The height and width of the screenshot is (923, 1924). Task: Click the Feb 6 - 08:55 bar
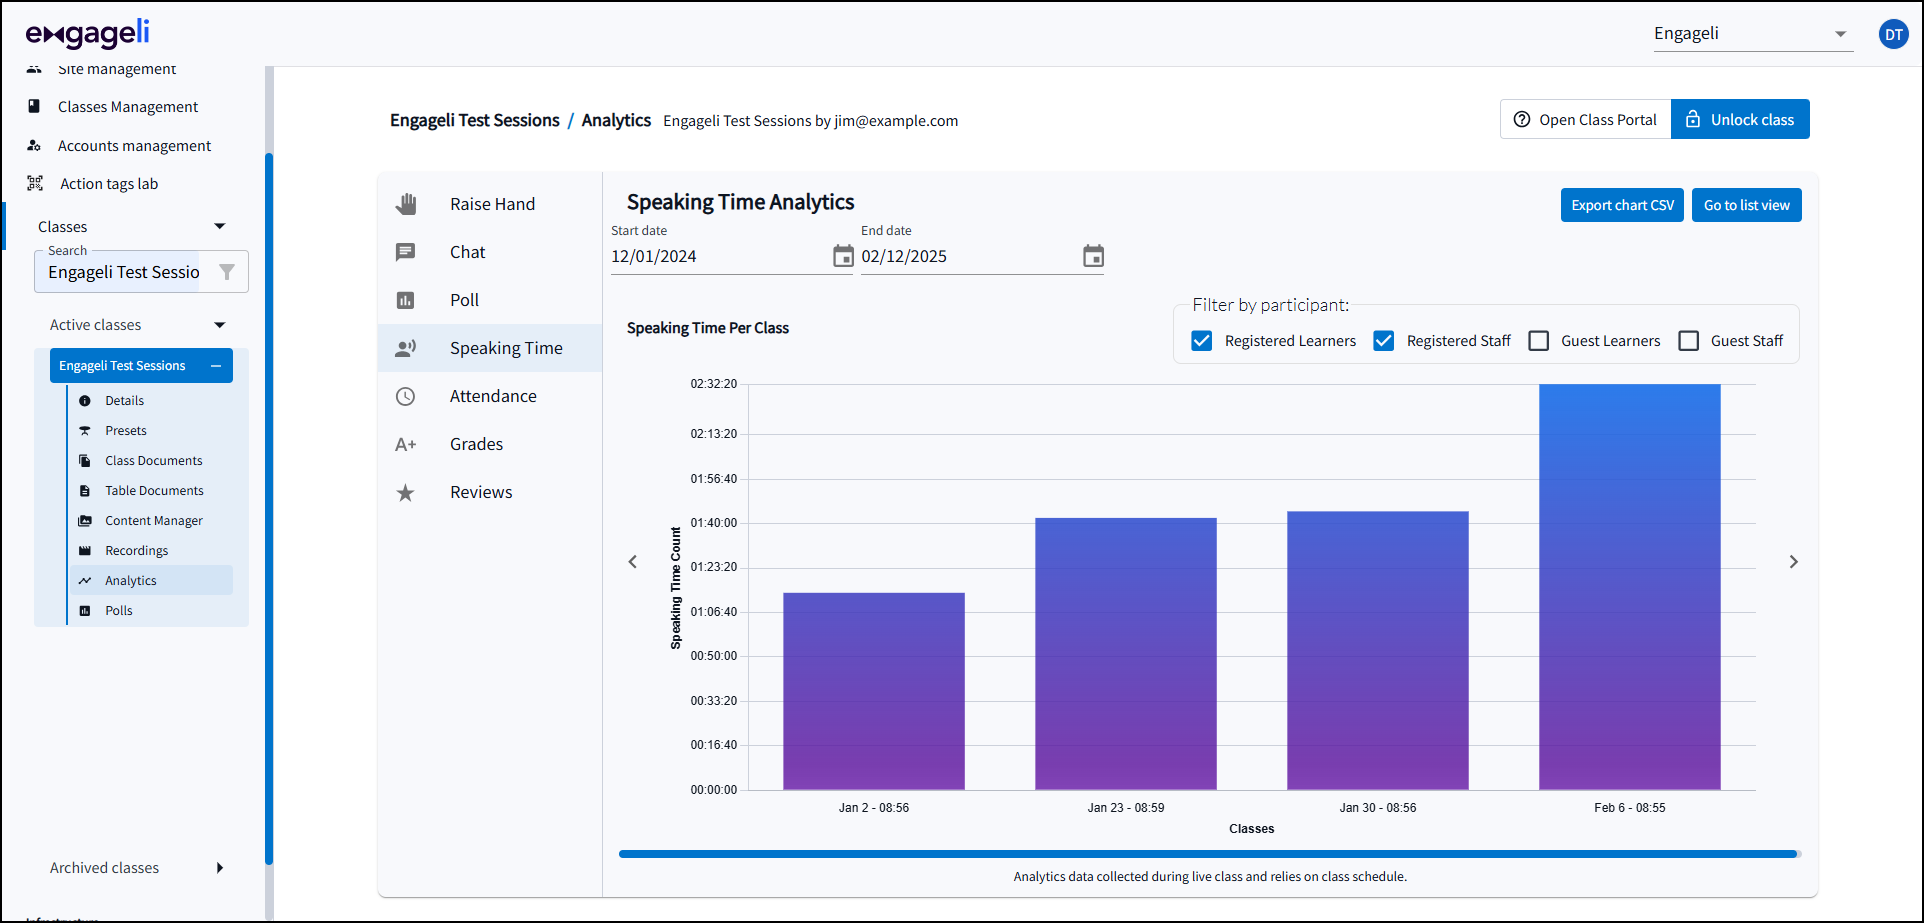click(x=1630, y=587)
